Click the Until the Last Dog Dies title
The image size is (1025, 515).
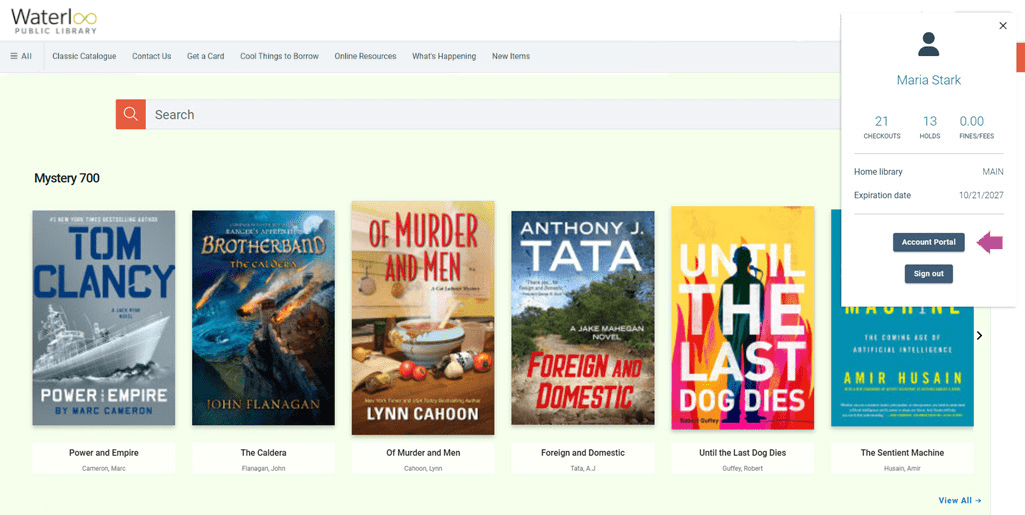click(743, 452)
